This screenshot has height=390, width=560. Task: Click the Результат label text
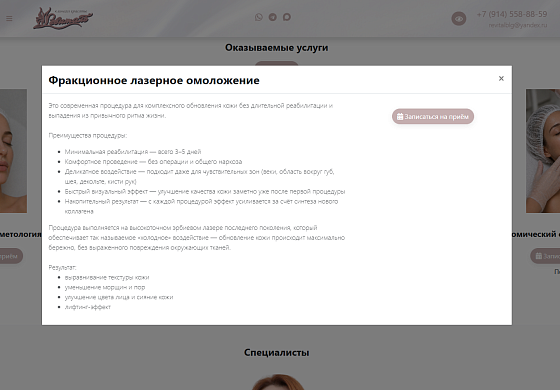(x=62, y=268)
